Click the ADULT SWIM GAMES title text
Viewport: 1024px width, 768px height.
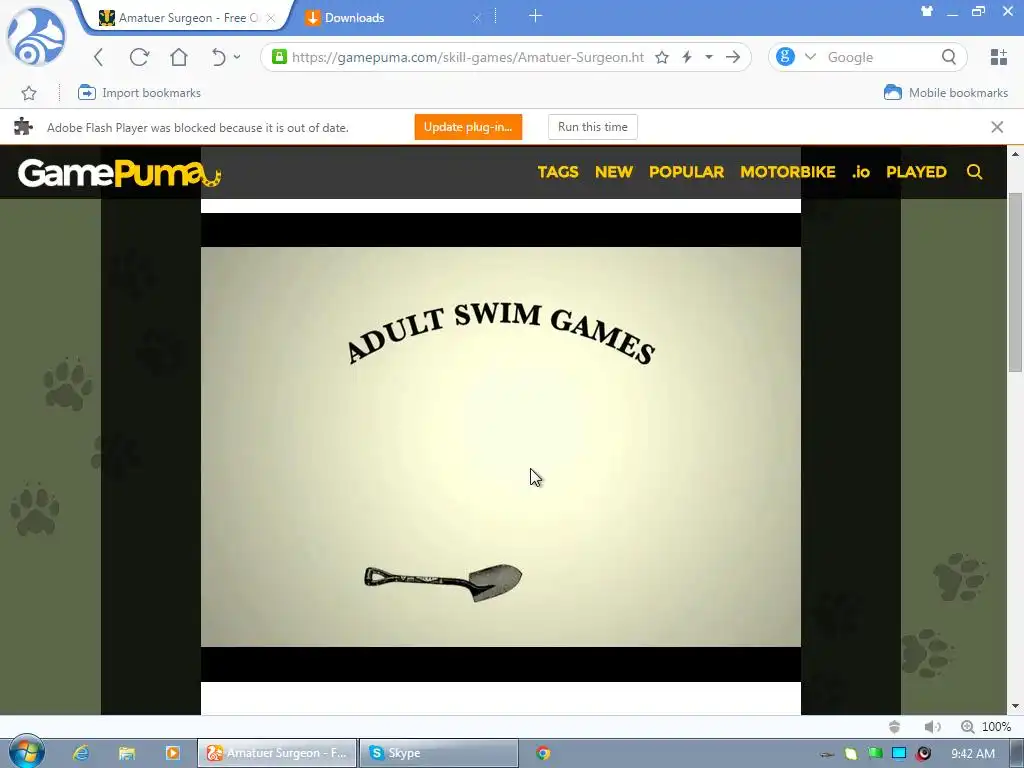(500, 333)
